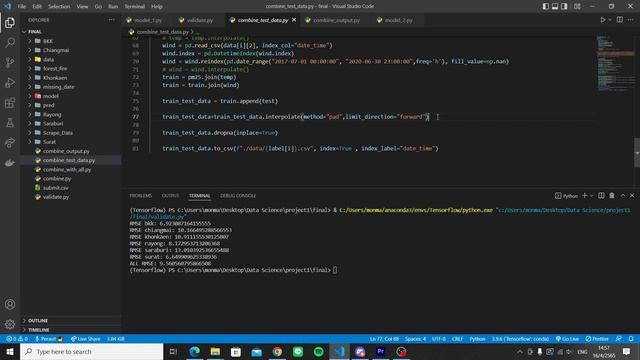Click Prettier in the status bar
Screen dimensions: 640x360
tap(597, 339)
